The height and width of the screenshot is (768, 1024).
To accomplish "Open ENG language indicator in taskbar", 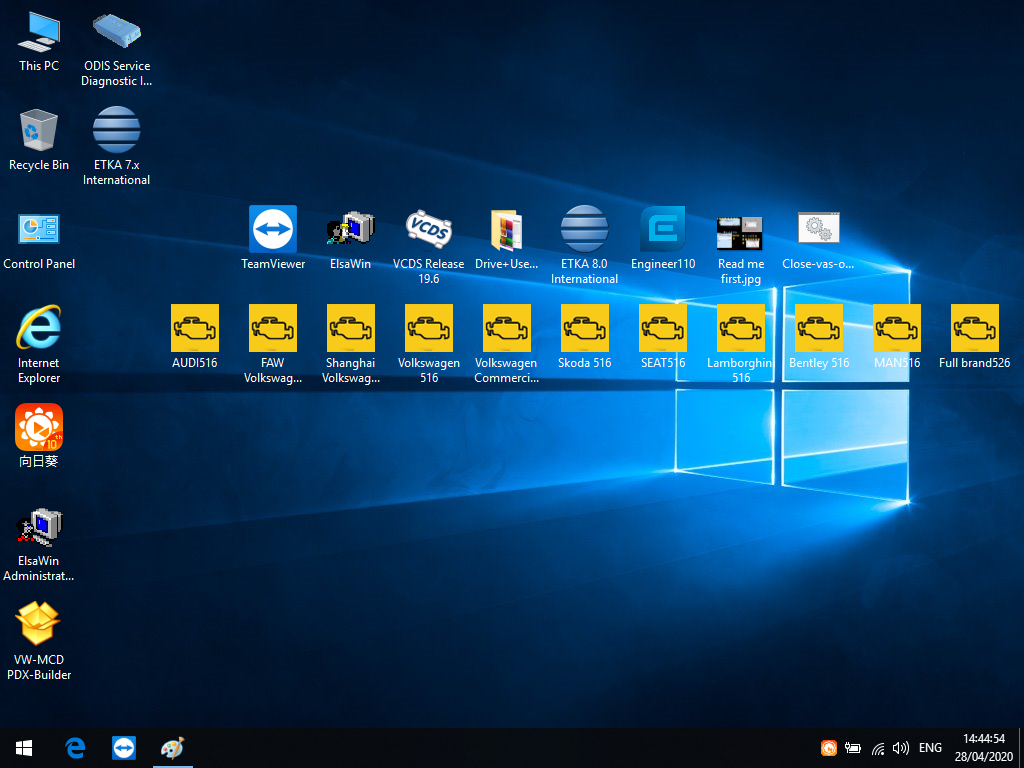I will click(x=930, y=747).
